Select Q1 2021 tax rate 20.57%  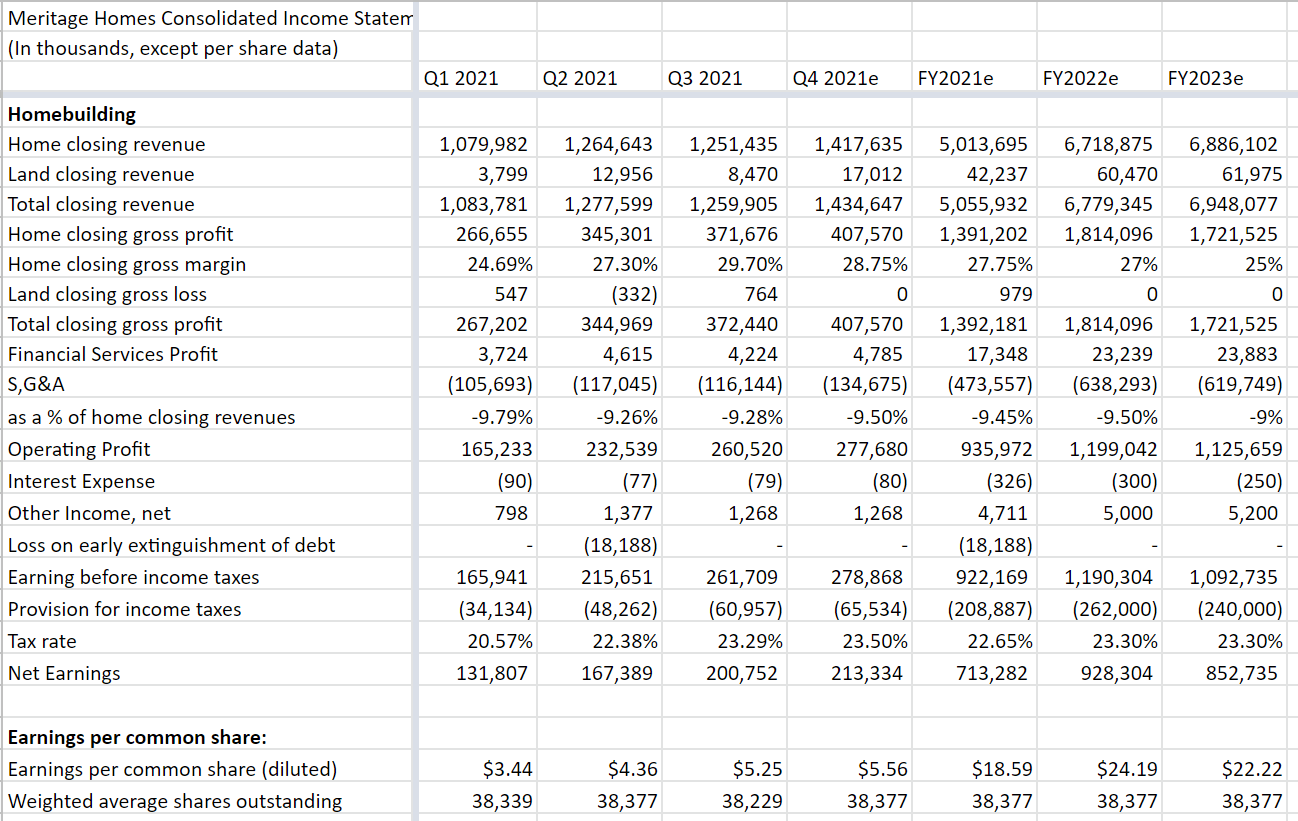click(501, 641)
